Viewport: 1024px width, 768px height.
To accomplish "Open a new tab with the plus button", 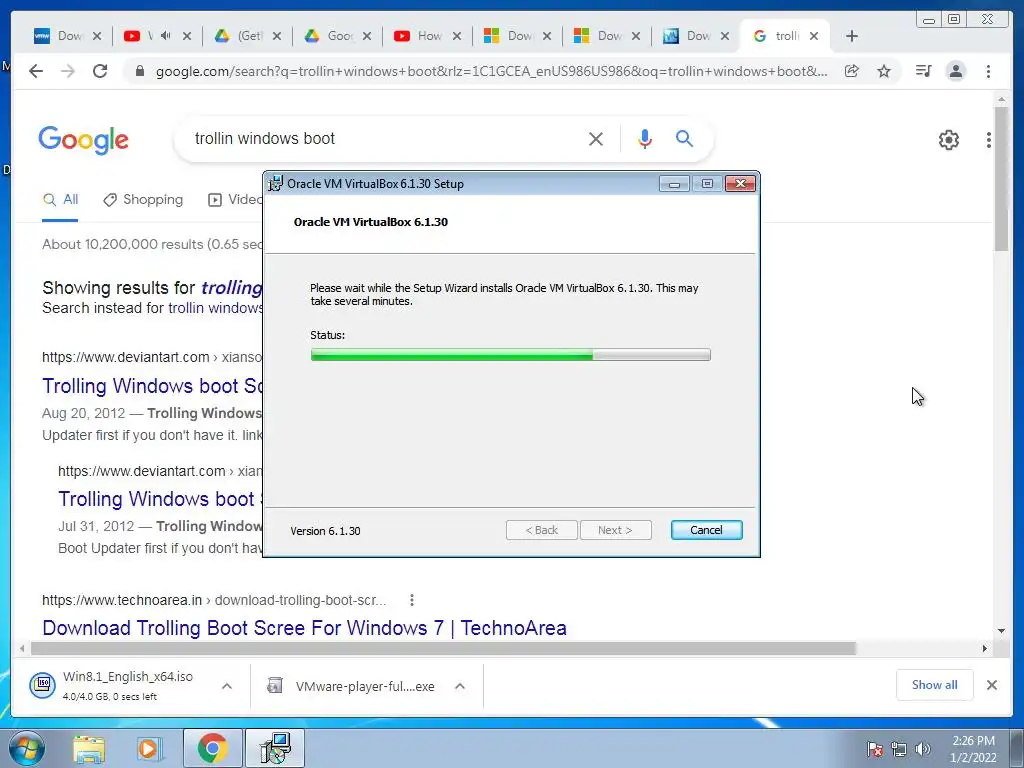I will 852,36.
